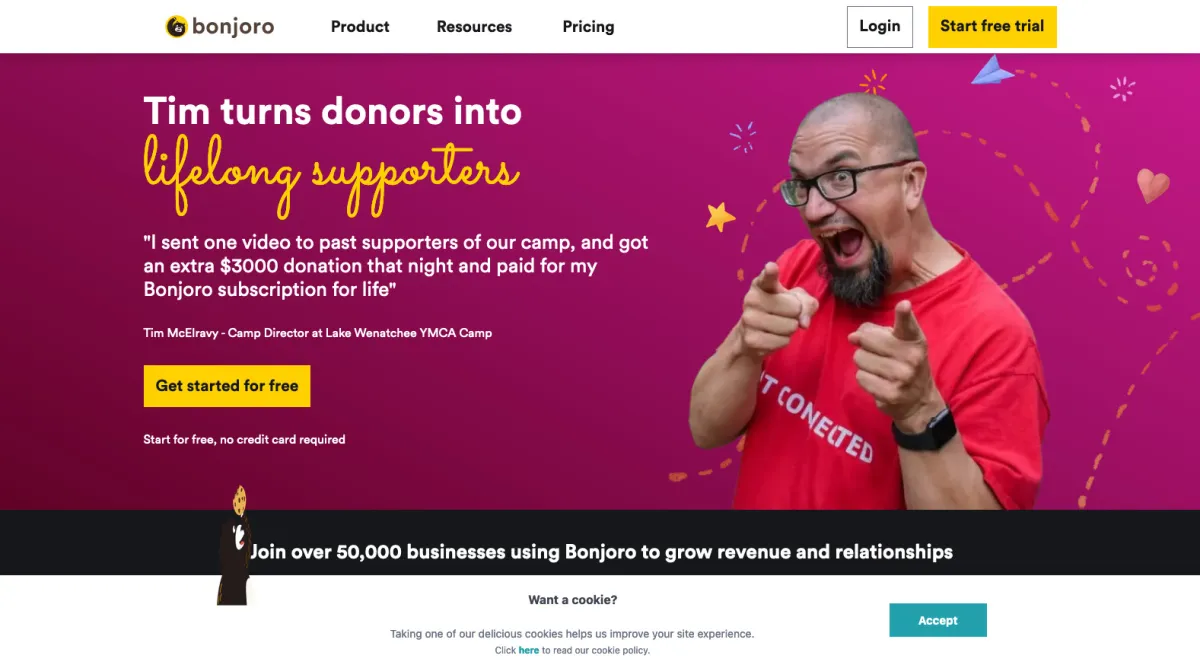Accept the cookie policy
Viewport: 1200px width, 665px height.
[x=938, y=620]
